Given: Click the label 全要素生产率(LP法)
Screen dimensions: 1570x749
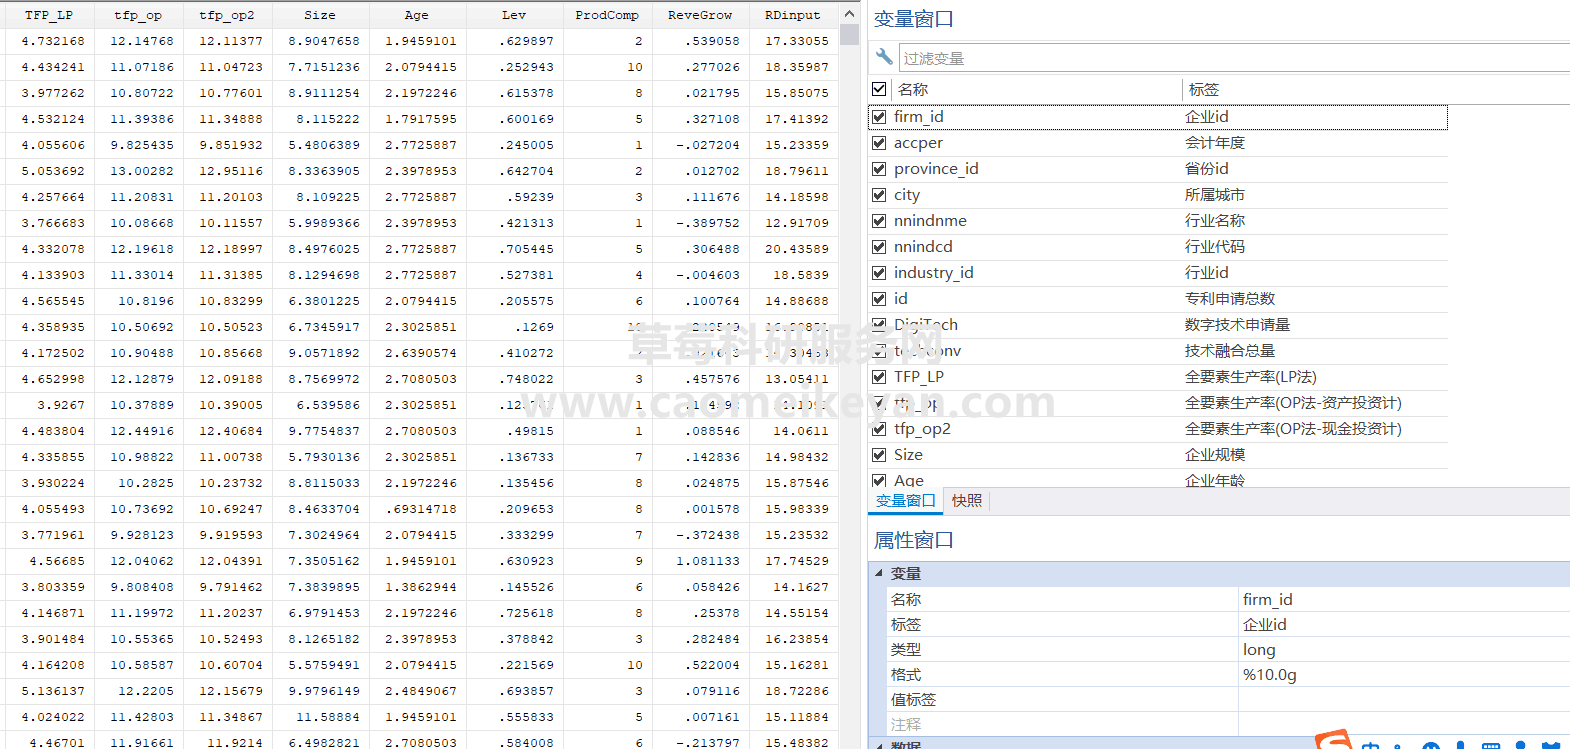Looking at the screenshot, I should tap(1251, 377).
